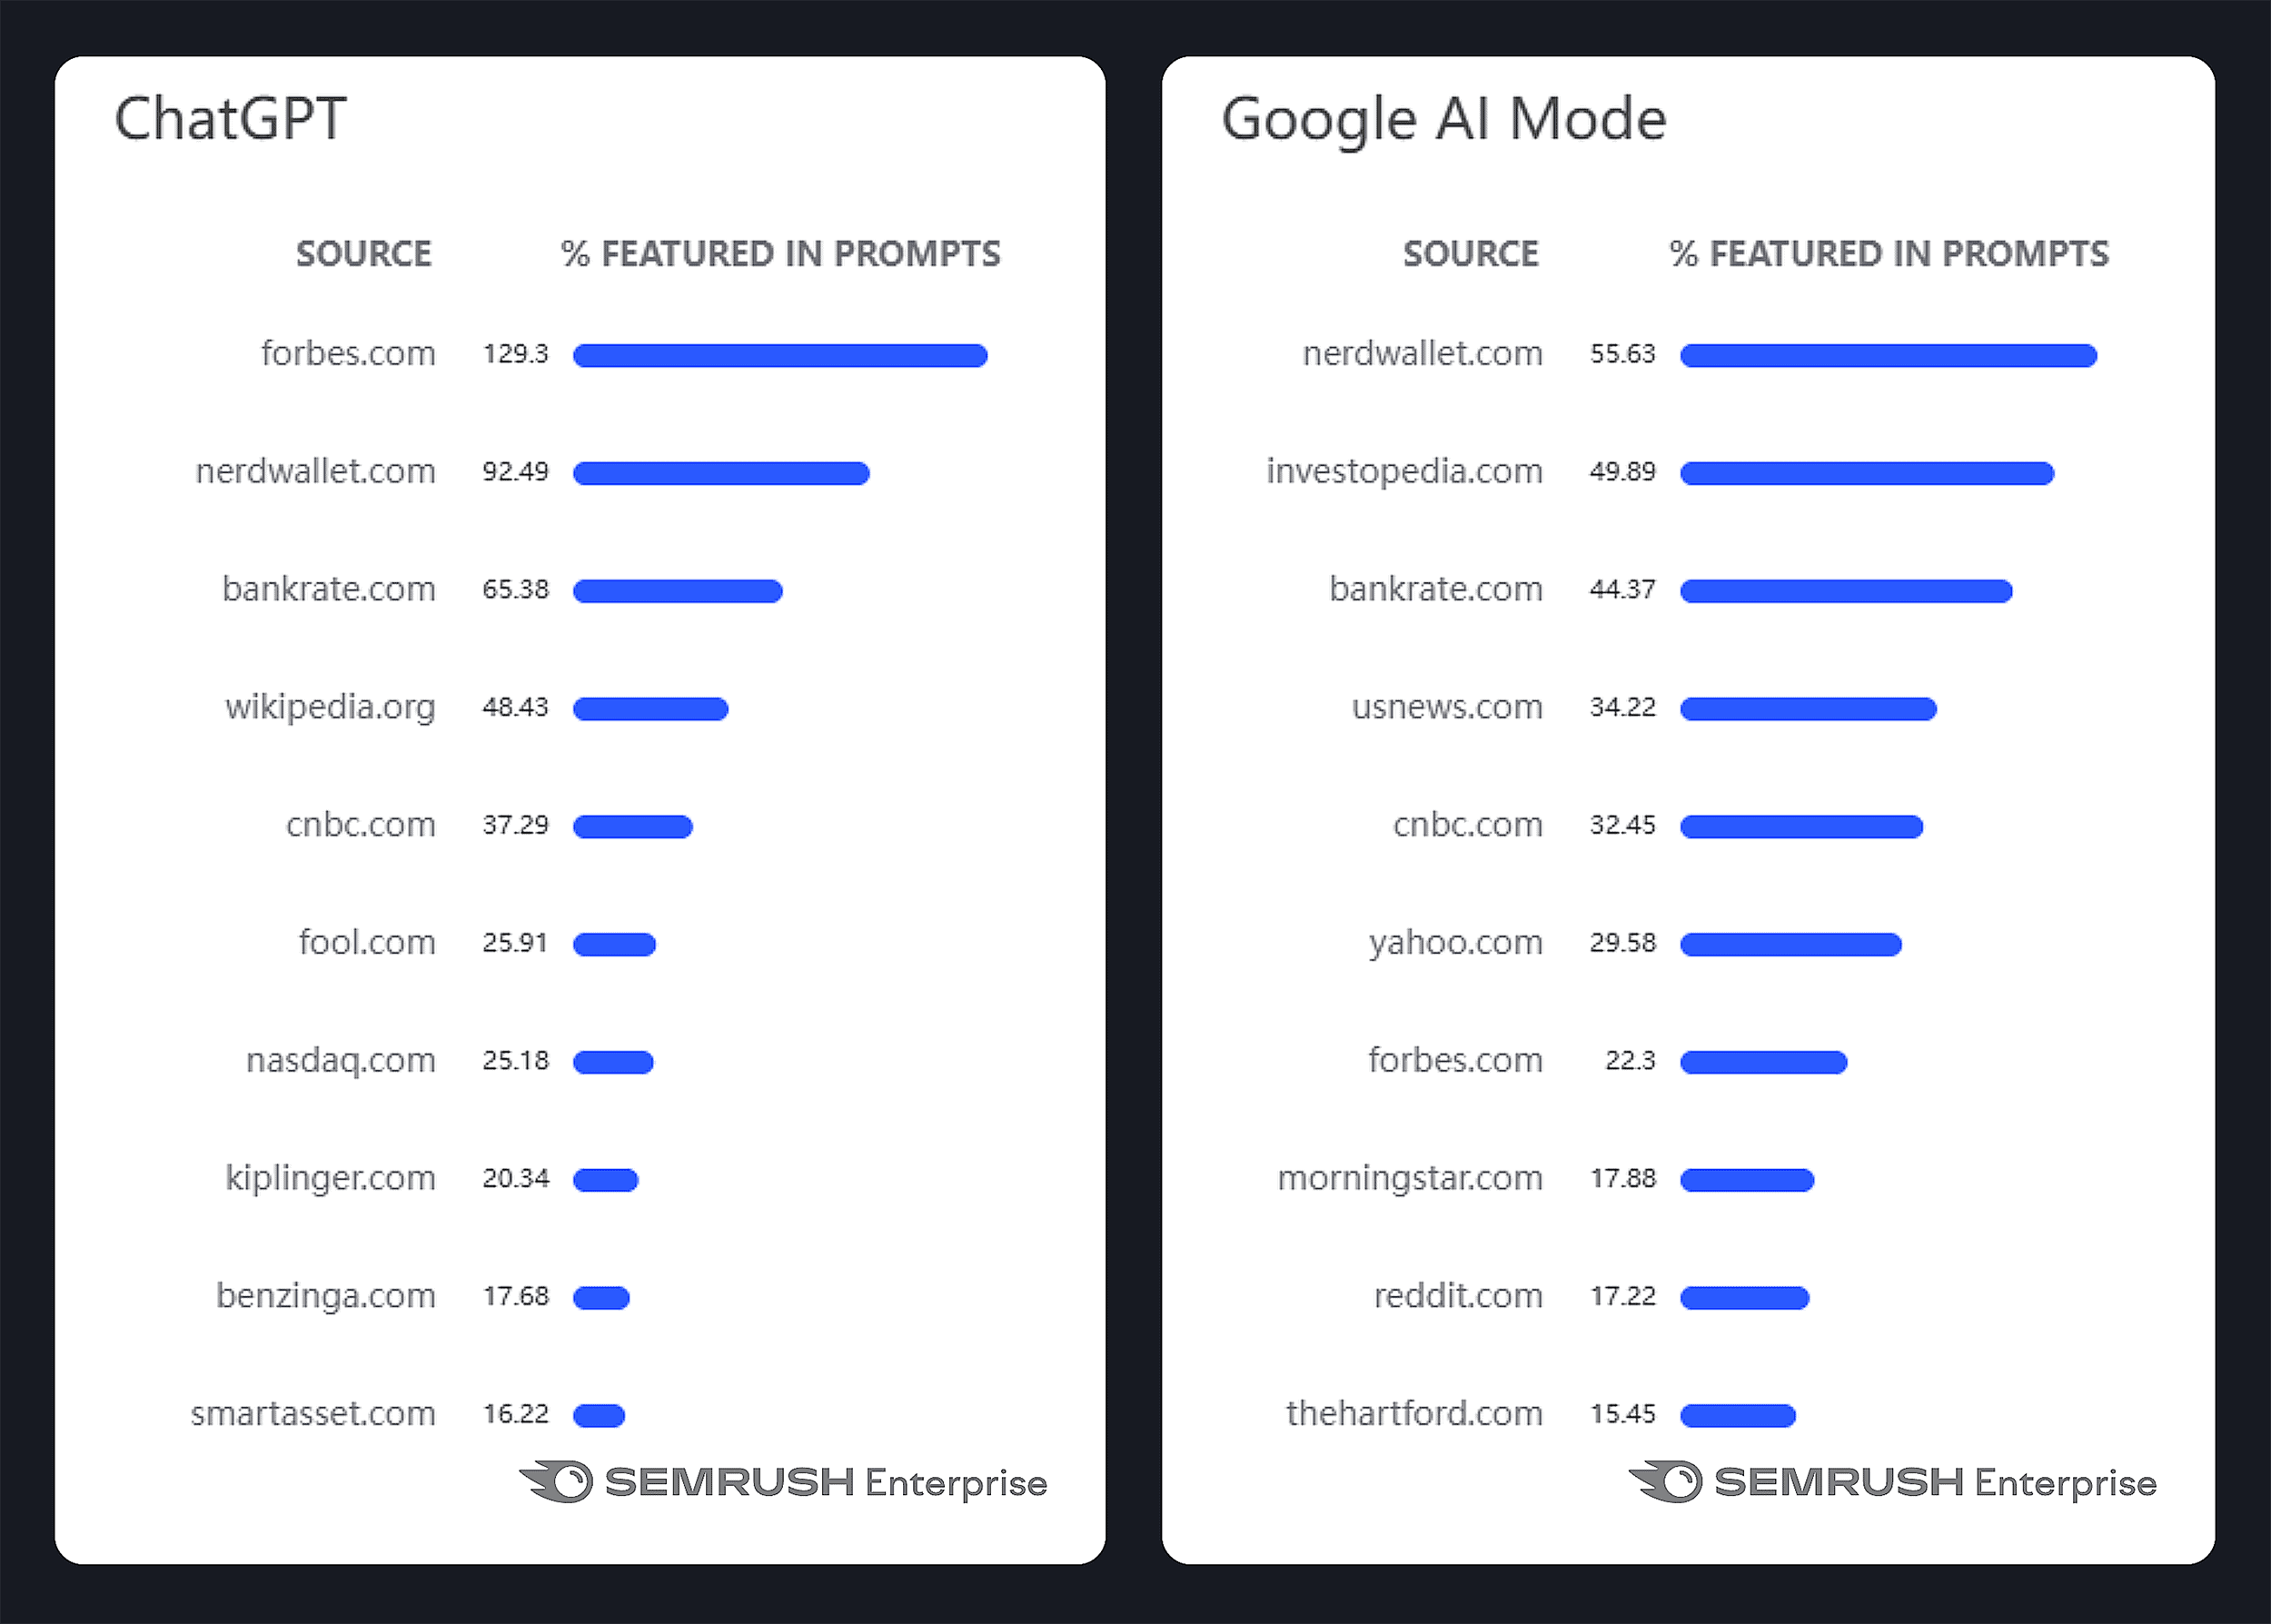The width and height of the screenshot is (2271, 1624).
Task: Click the 48.43 value next to wikipedia.org
Action: click(x=515, y=707)
